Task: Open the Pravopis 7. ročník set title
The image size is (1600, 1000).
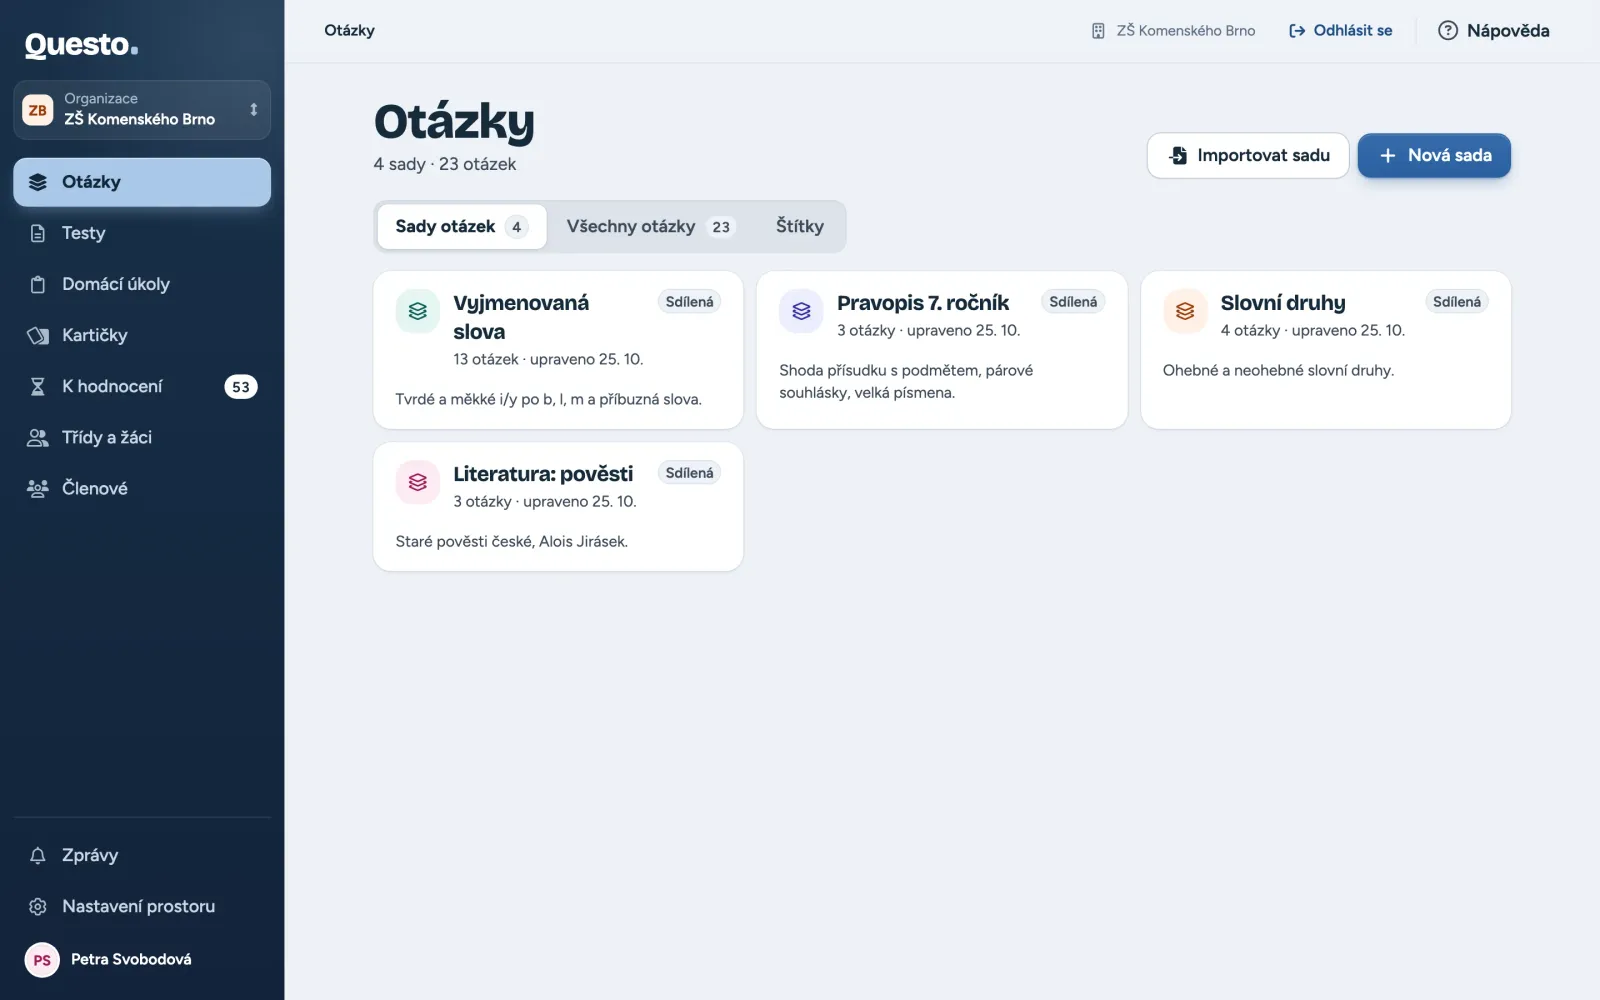Action: point(923,303)
